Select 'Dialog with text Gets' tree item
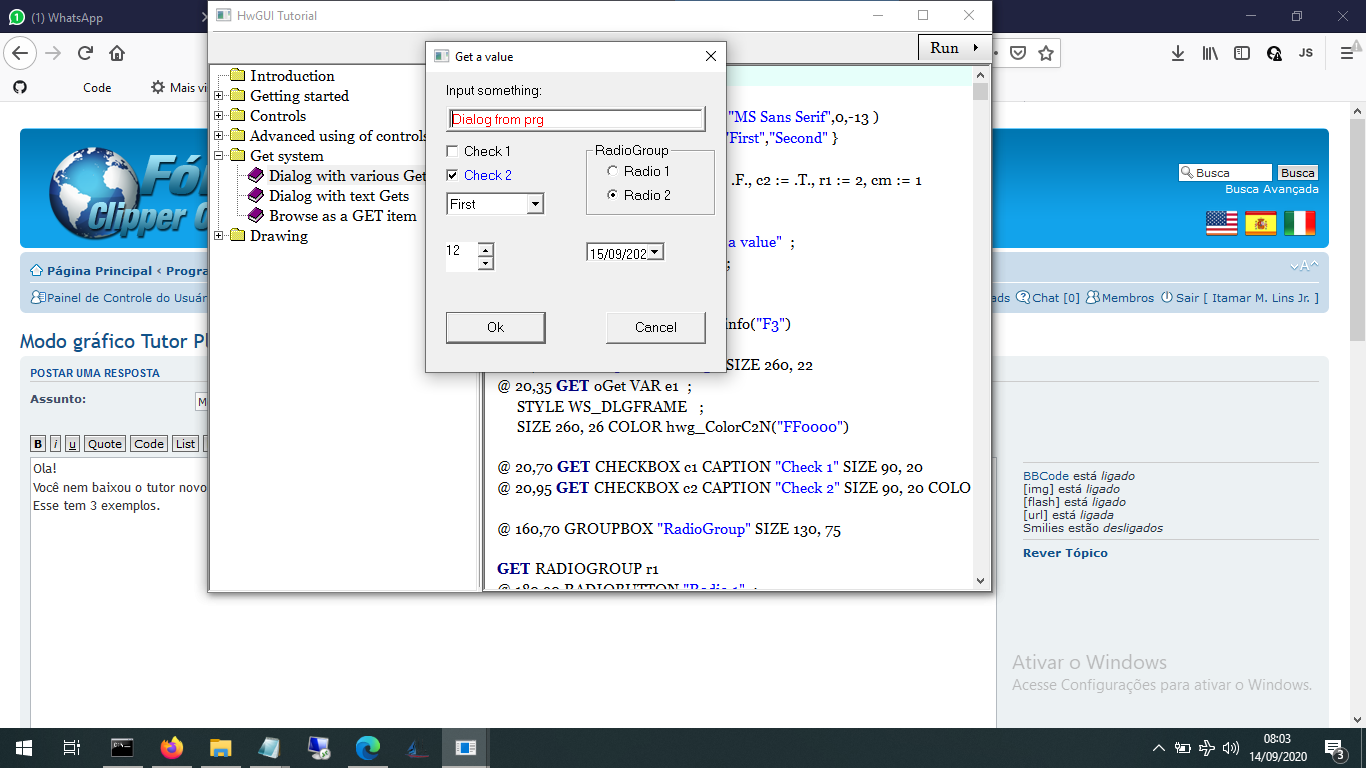The width and height of the screenshot is (1366, 768). 338,196
